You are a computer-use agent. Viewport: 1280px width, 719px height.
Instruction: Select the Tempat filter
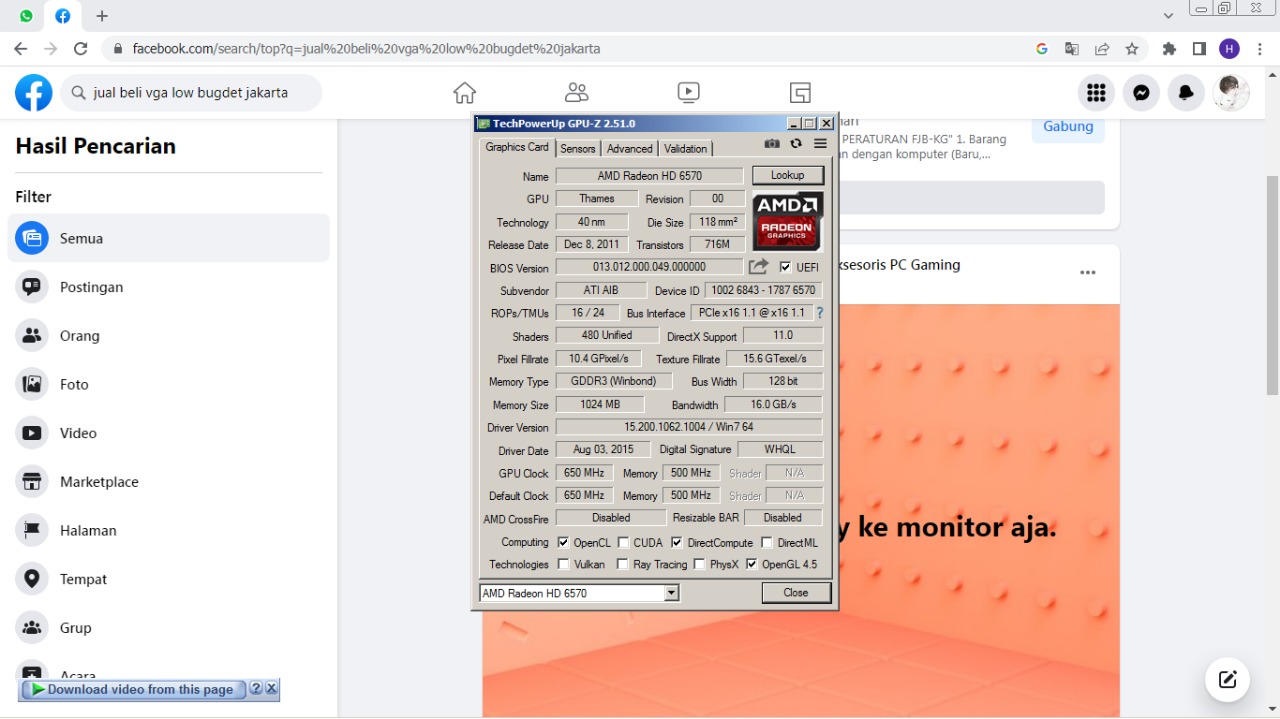click(169, 579)
